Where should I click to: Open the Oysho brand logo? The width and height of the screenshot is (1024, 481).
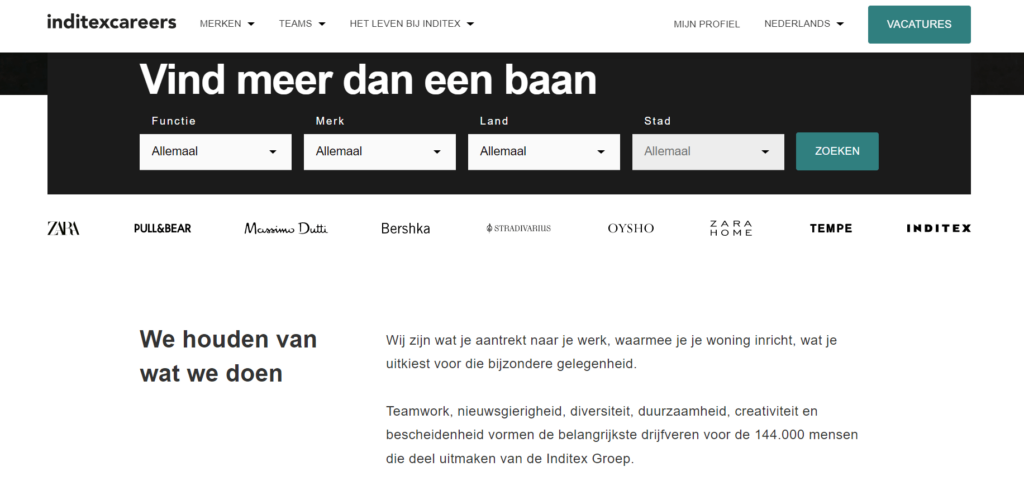point(630,228)
